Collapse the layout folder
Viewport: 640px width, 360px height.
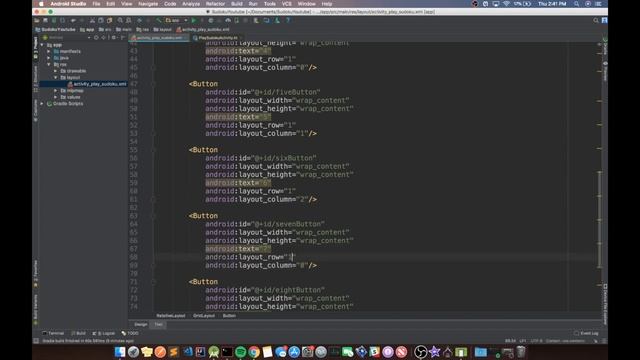[56, 78]
